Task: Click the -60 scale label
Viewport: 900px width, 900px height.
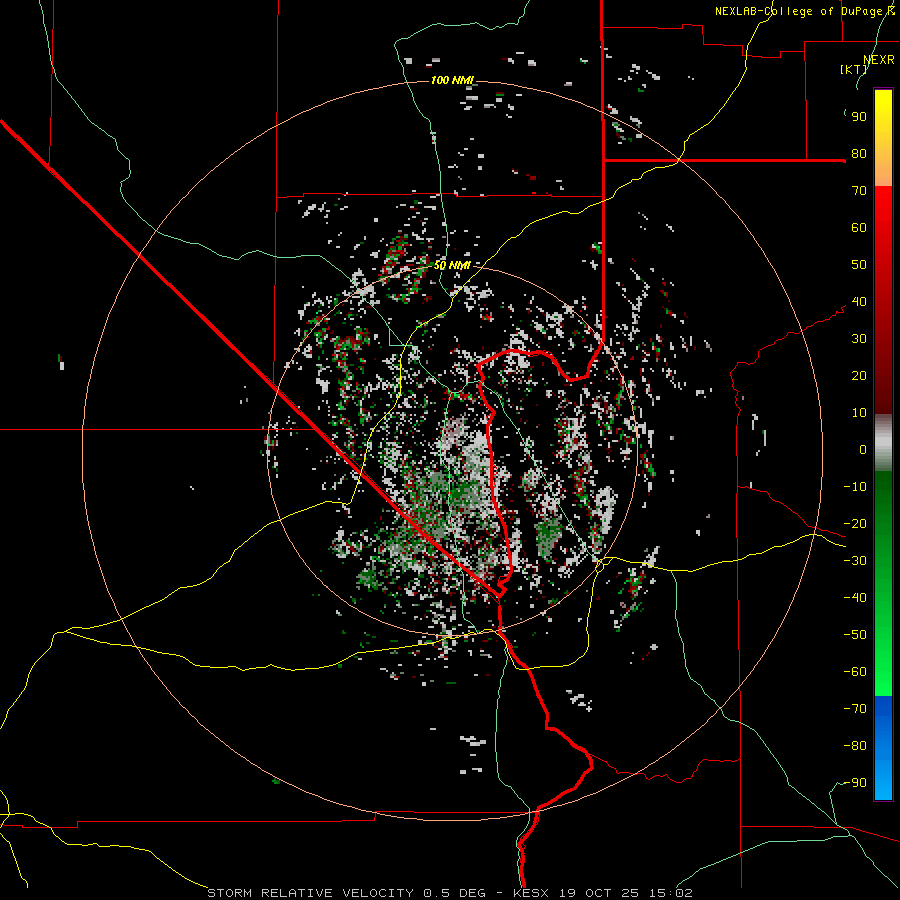Action: click(855, 672)
